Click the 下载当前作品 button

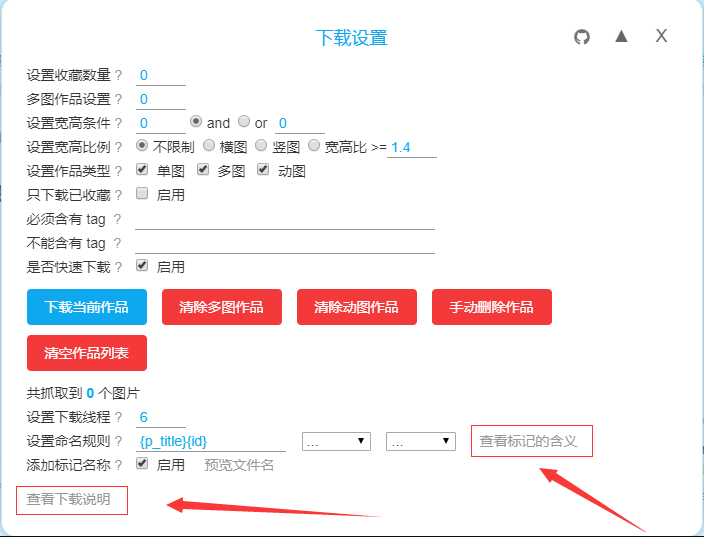click(87, 307)
